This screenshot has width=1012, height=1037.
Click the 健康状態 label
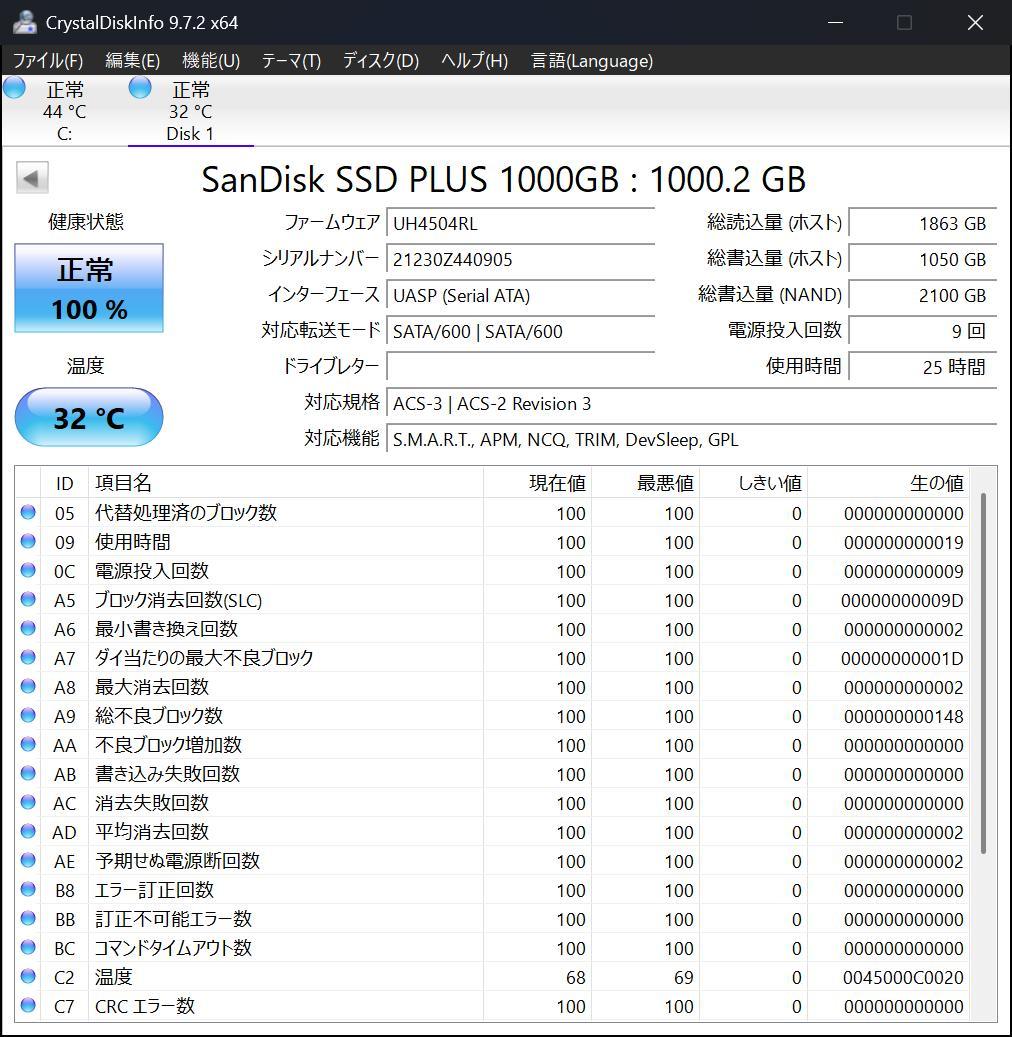click(86, 222)
